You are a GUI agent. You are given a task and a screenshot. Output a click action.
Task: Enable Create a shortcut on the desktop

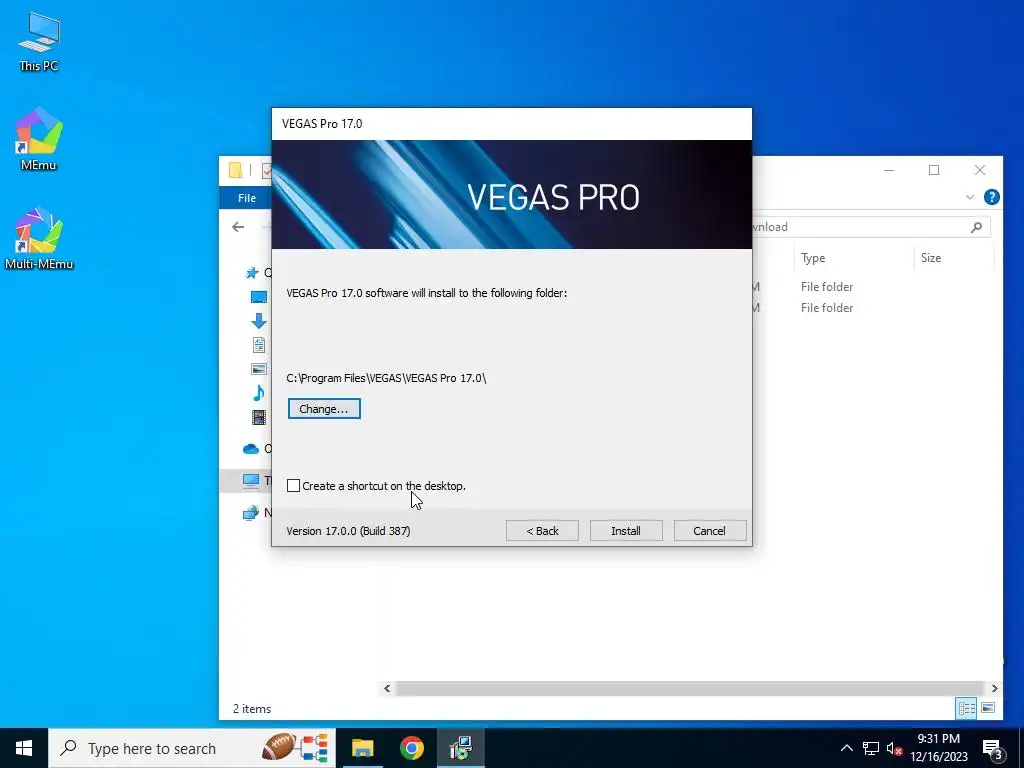click(293, 486)
